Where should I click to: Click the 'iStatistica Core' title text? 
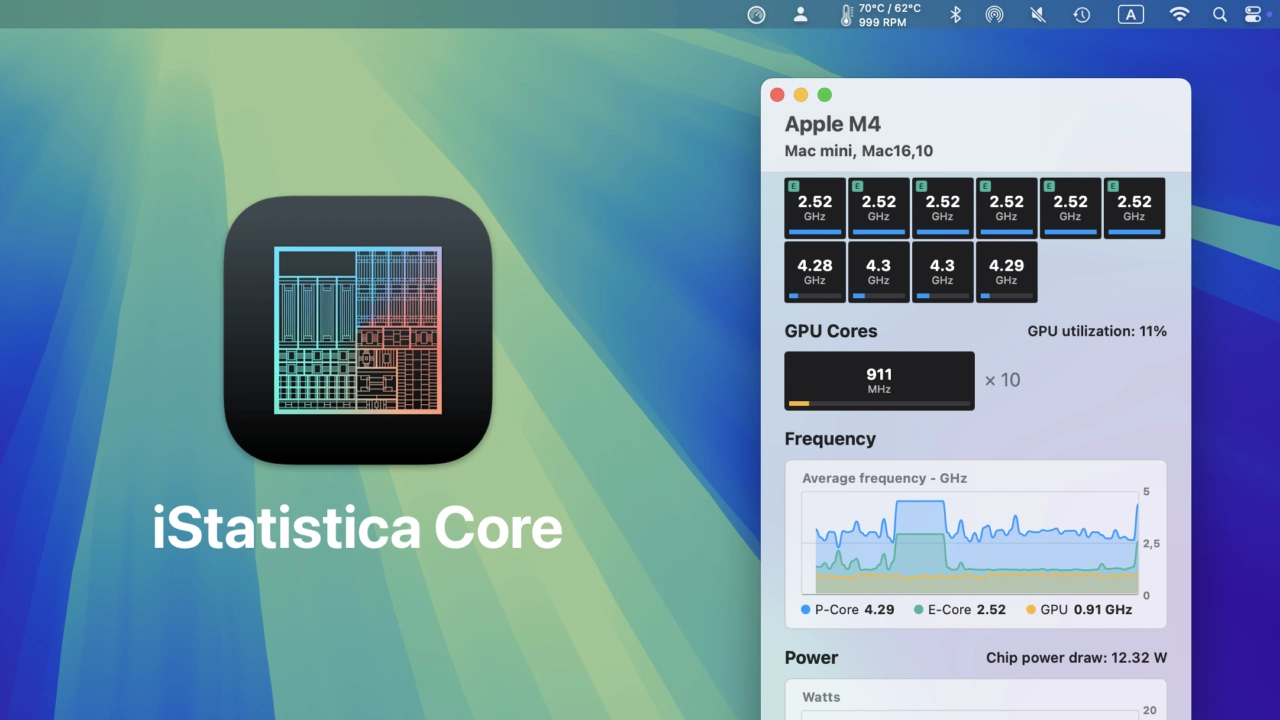point(357,528)
